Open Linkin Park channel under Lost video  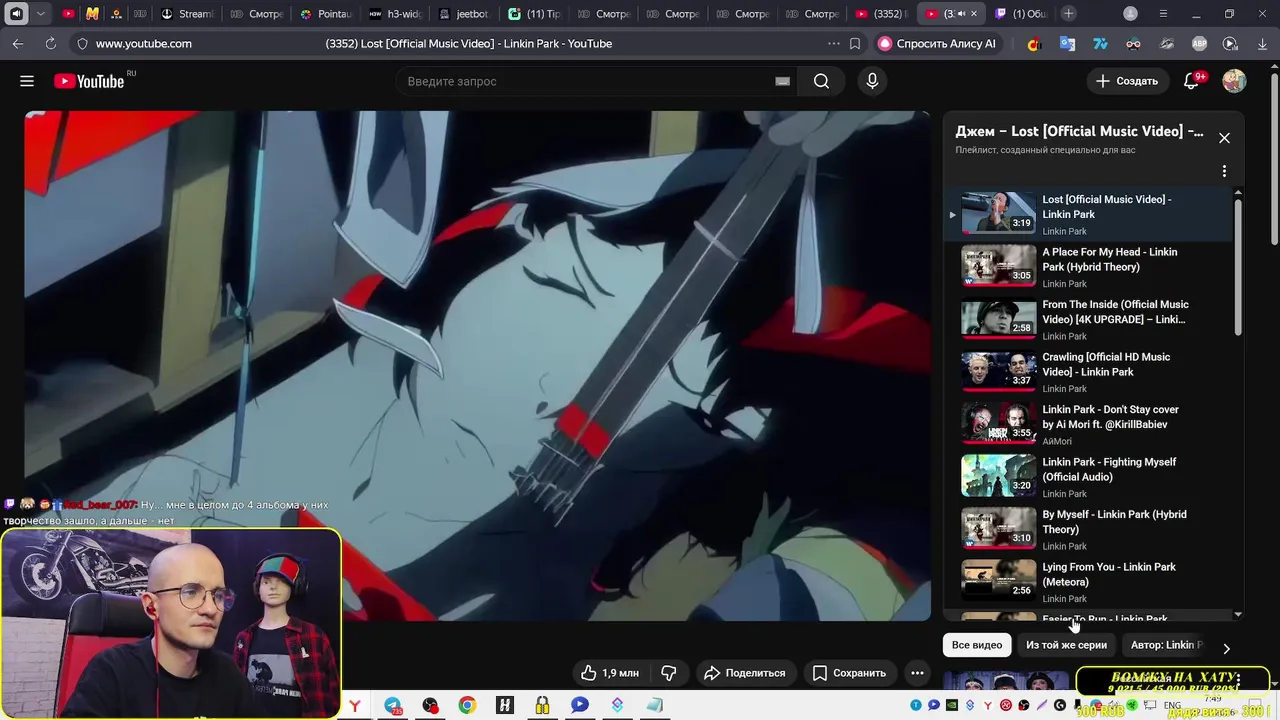[x=1064, y=231]
